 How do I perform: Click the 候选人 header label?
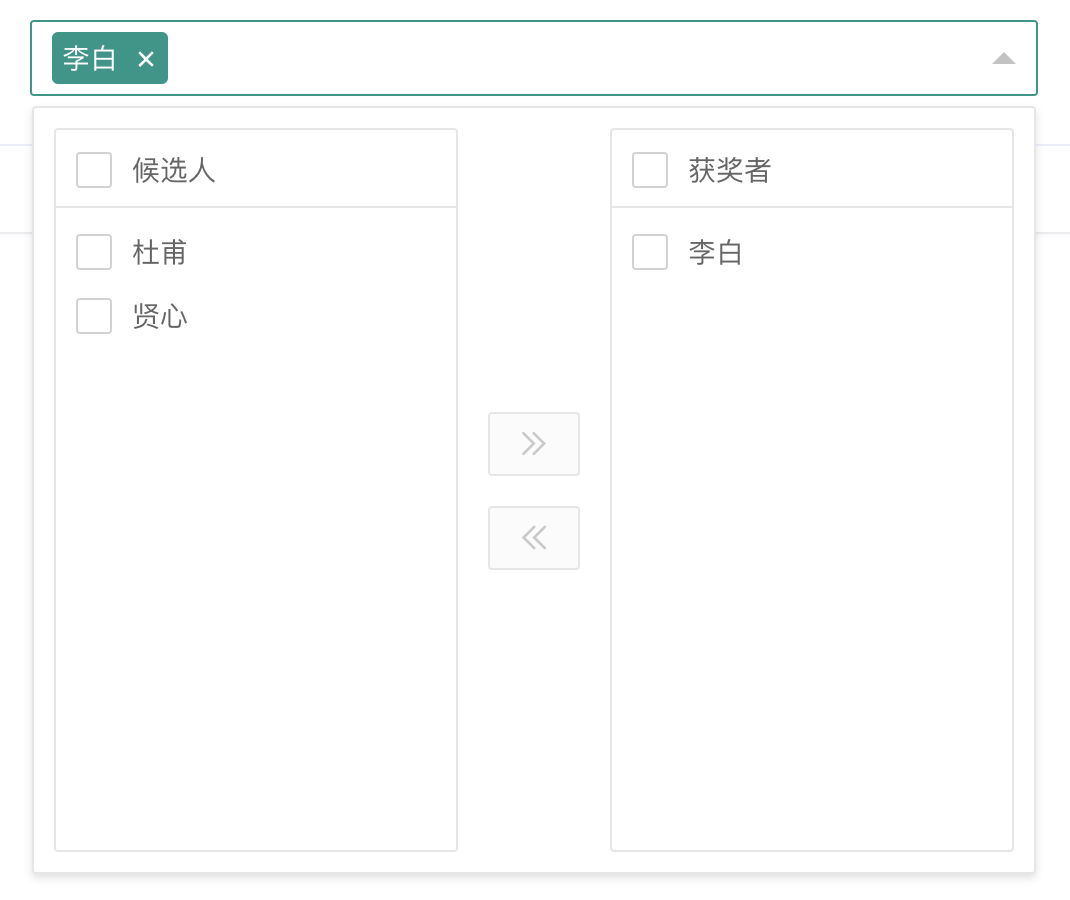click(174, 170)
